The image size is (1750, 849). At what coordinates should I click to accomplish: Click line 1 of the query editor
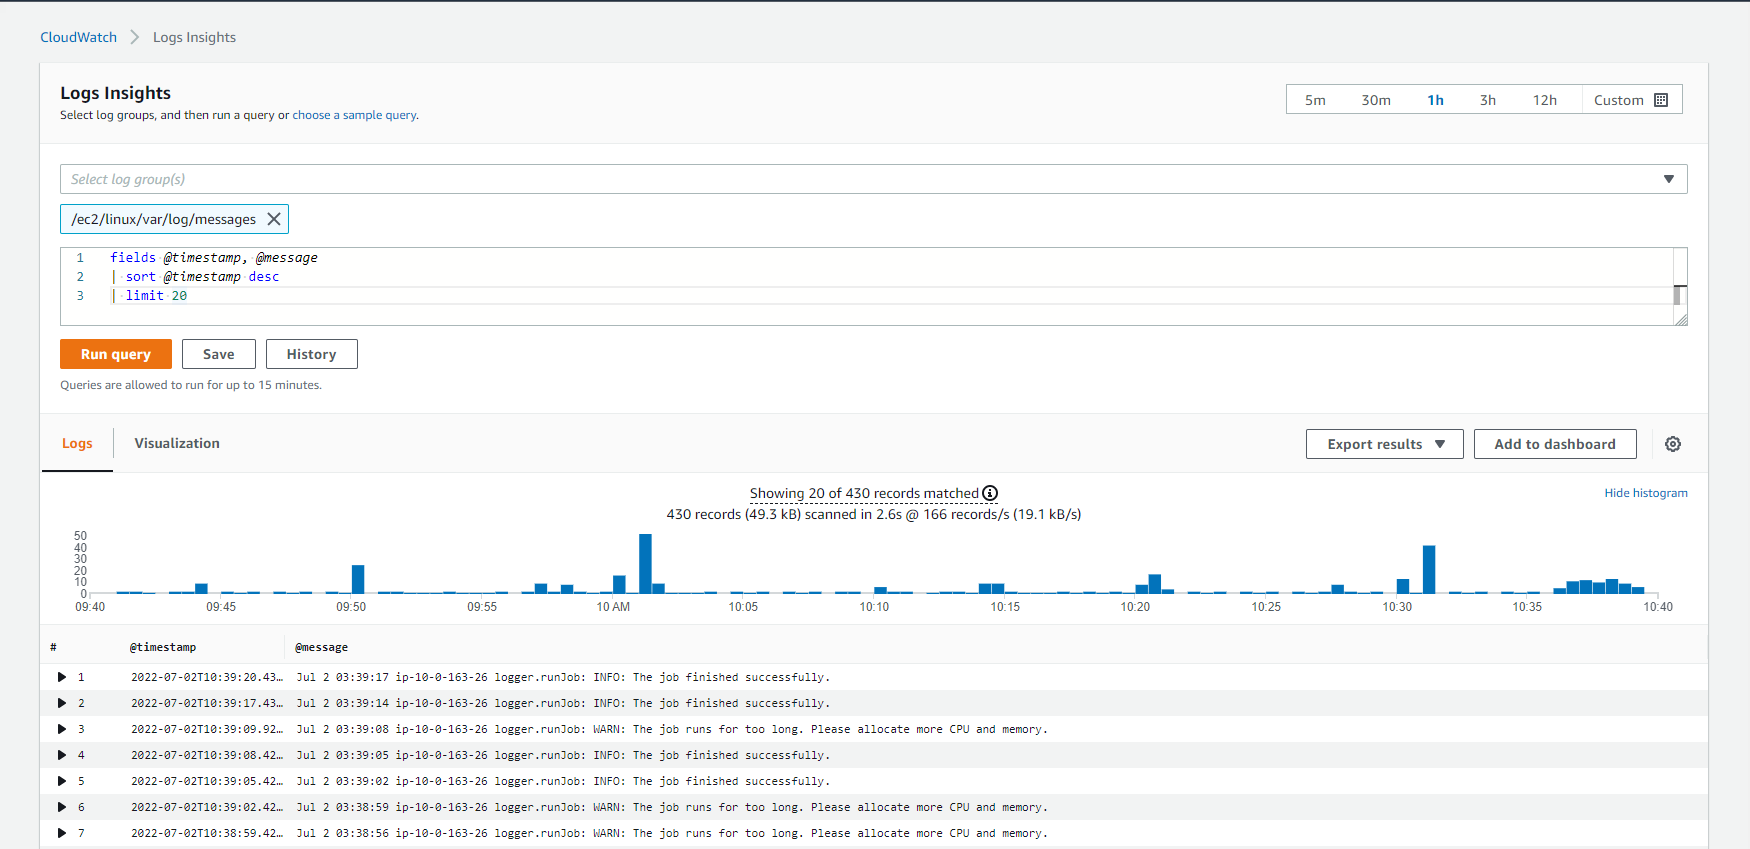(214, 257)
